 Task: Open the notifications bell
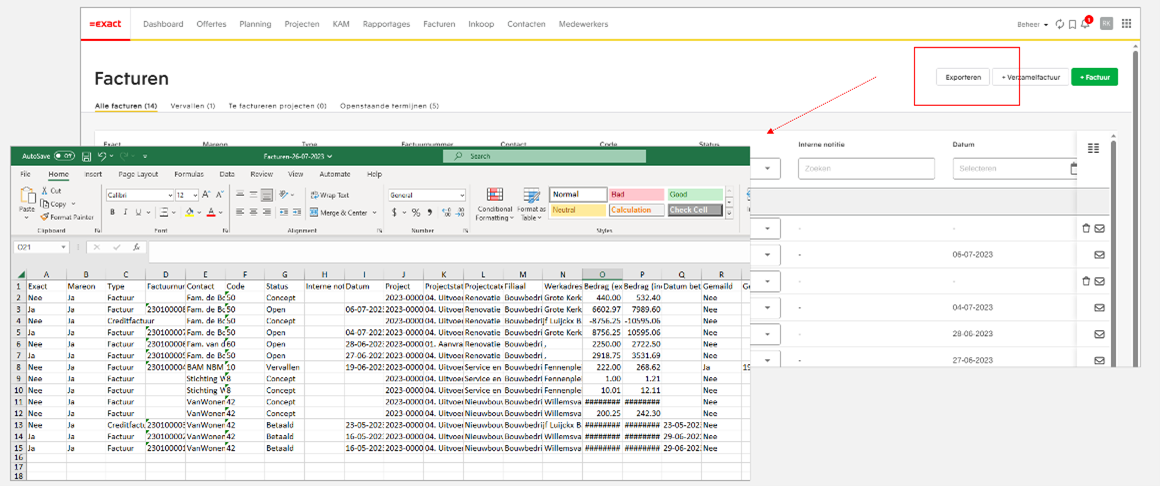[x=1086, y=24]
